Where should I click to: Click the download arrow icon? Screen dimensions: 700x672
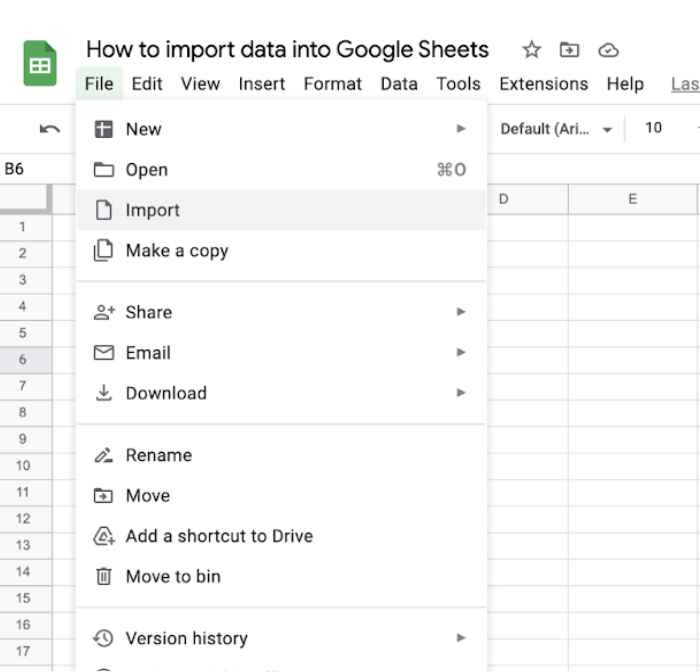coord(104,393)
